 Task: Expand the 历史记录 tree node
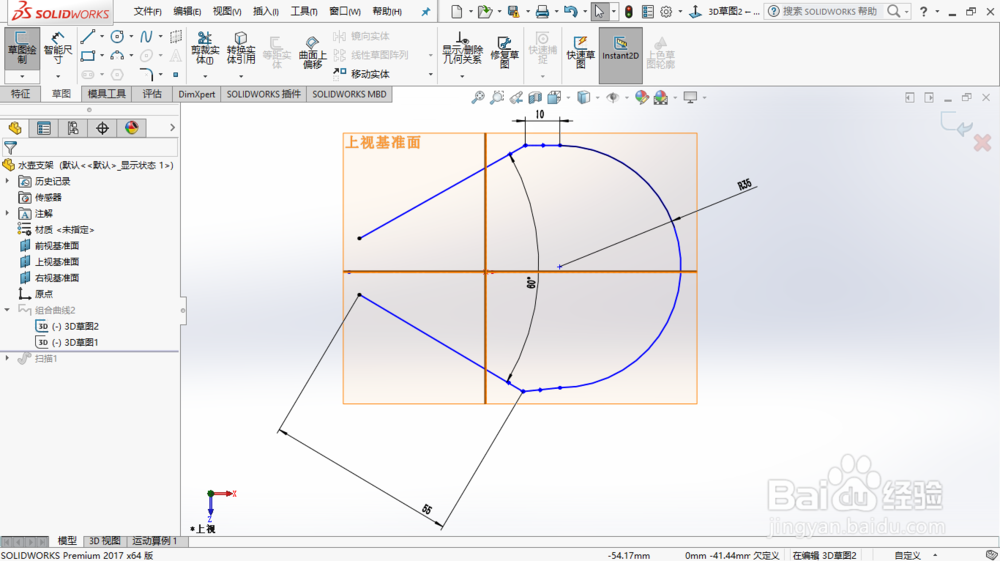coord(8,181)
